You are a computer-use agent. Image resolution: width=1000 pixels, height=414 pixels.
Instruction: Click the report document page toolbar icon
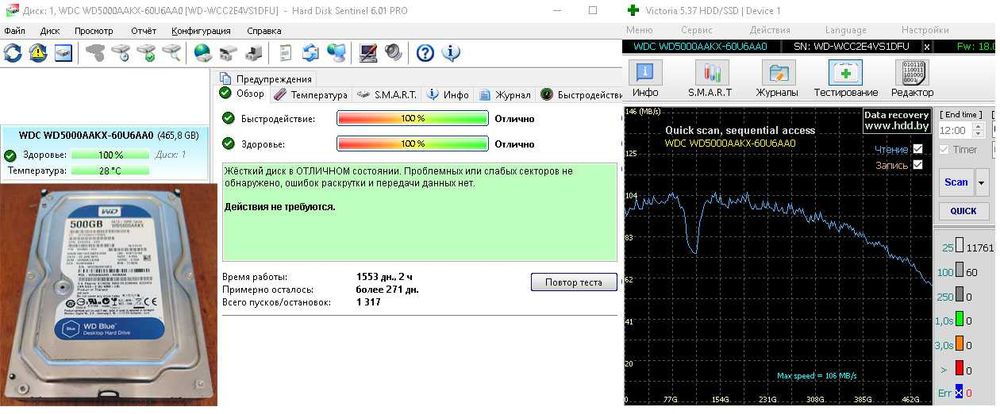click(286, 53)
